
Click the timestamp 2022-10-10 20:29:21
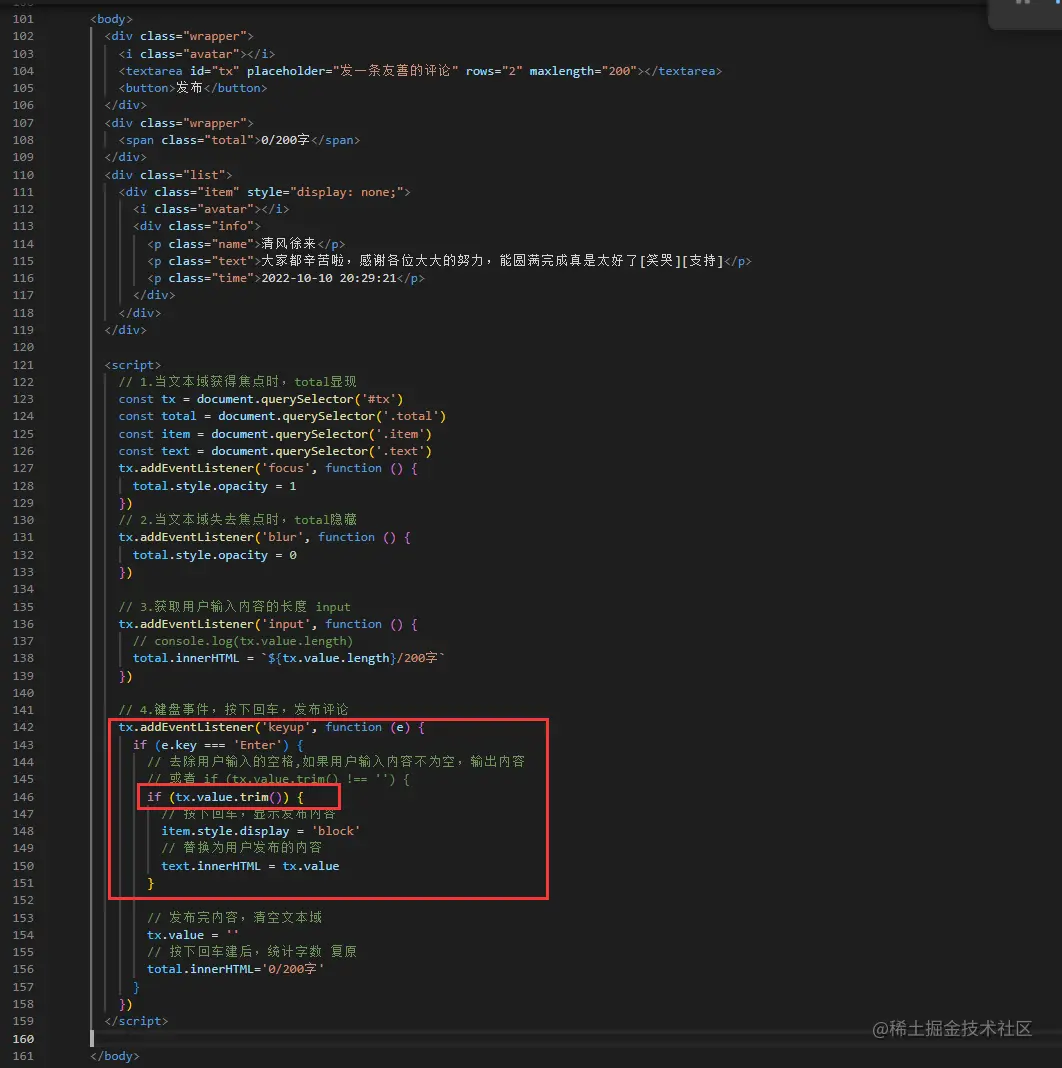coord(328,278)
